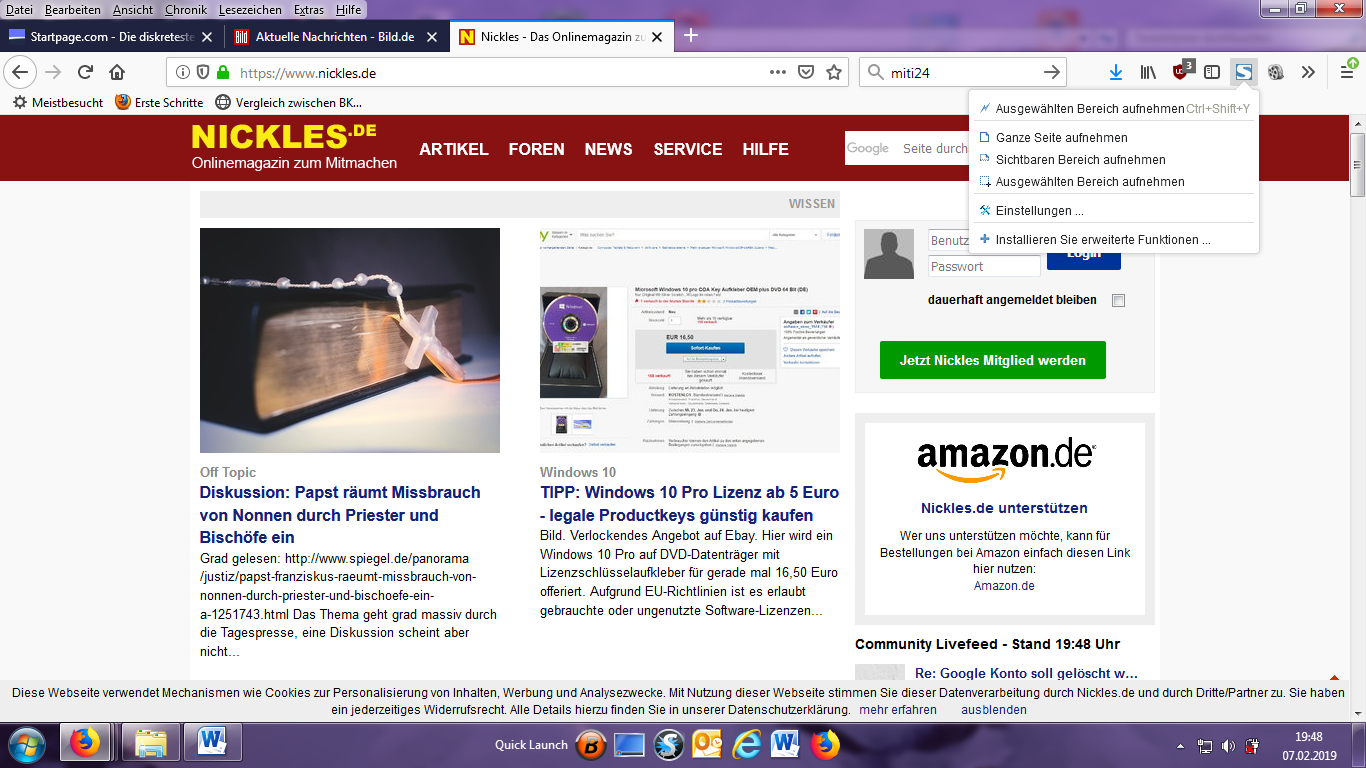
Task: Open the network tray icon
Action: click(1205, 746)
